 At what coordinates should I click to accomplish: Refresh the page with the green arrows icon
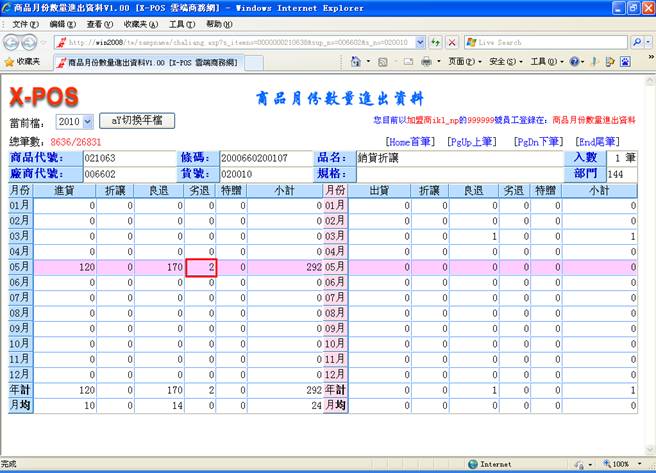[436, 42]
